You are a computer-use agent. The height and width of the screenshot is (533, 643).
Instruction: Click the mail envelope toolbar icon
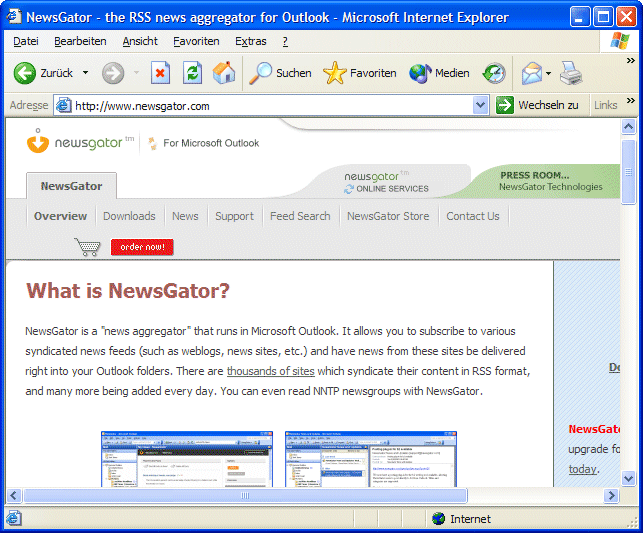click(x=532, y=73)
